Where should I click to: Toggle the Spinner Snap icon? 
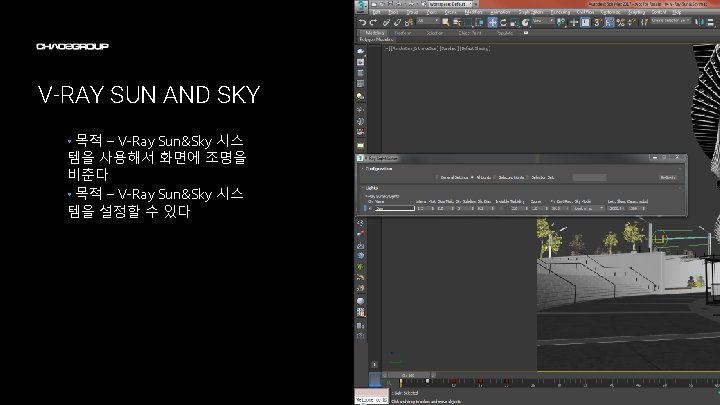click(x=632, y=22)
